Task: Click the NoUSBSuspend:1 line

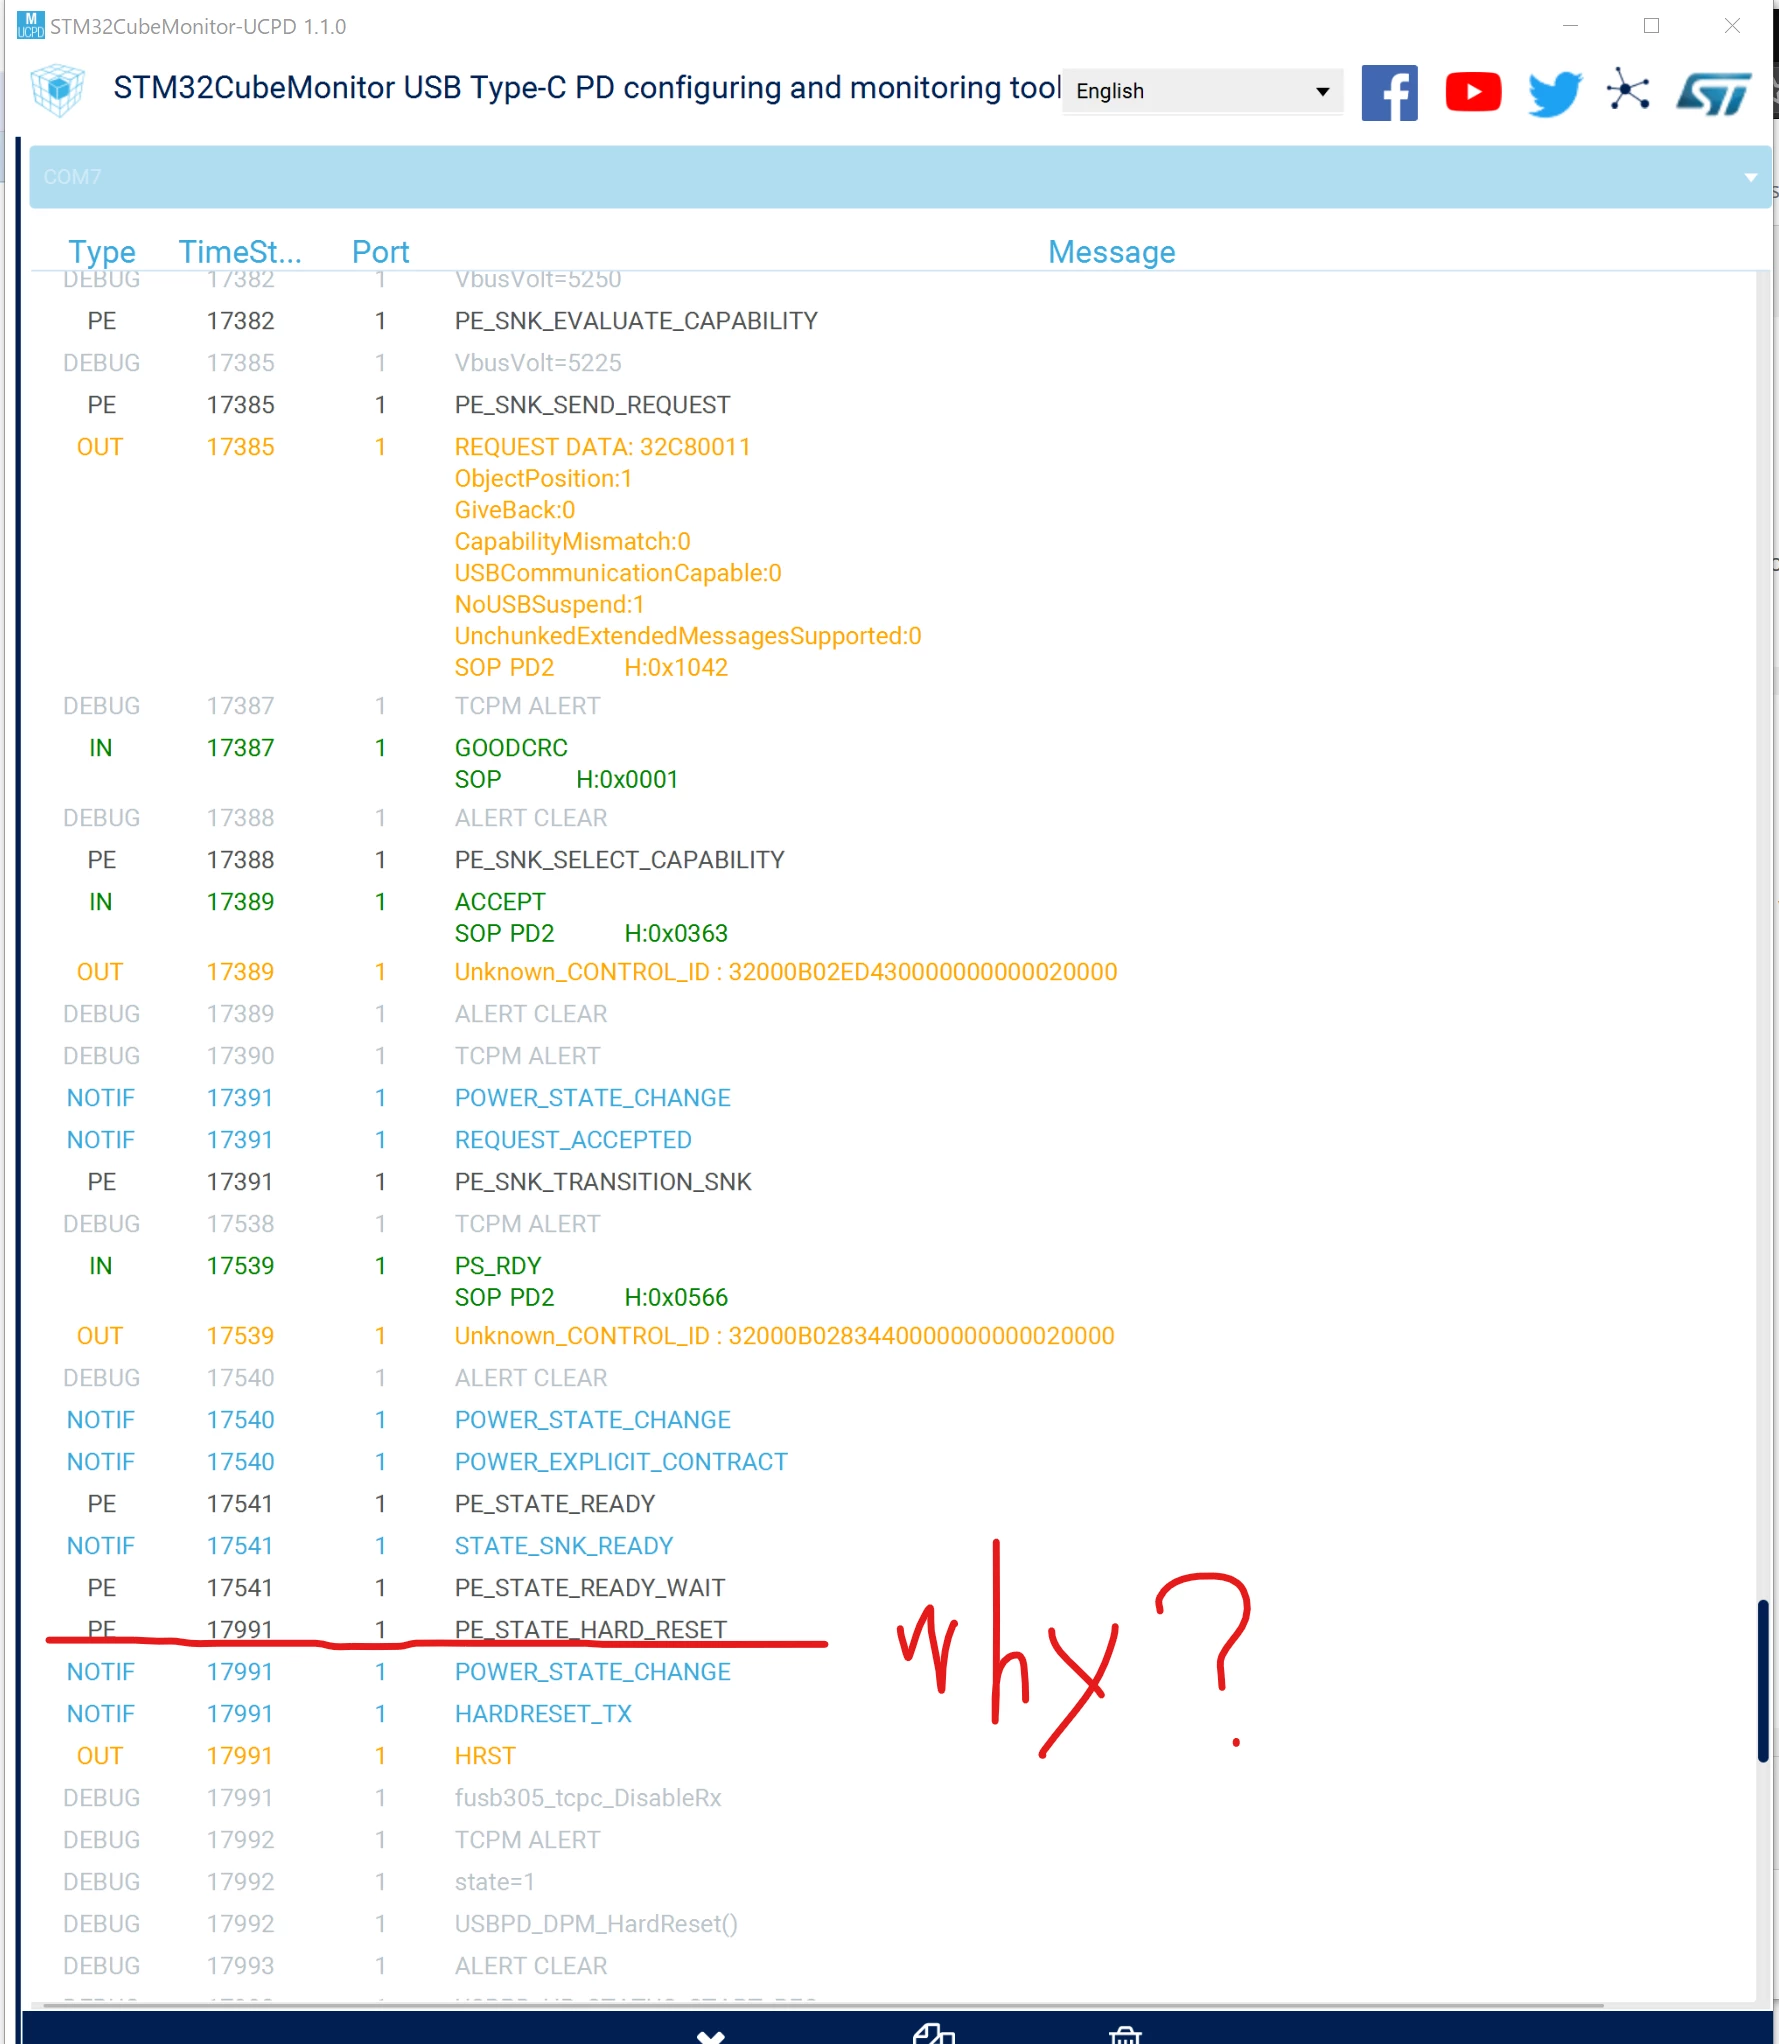Action: [x=549, y=604]
